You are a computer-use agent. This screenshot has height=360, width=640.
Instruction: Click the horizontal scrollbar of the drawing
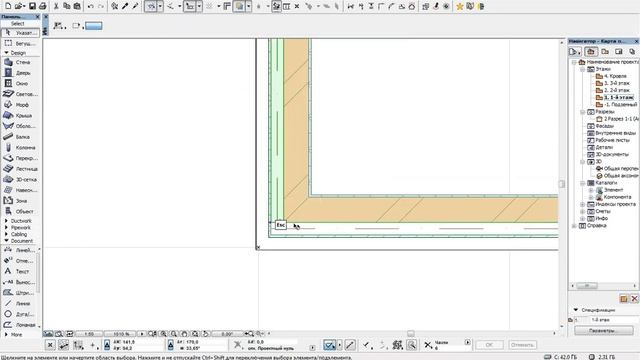411,333
